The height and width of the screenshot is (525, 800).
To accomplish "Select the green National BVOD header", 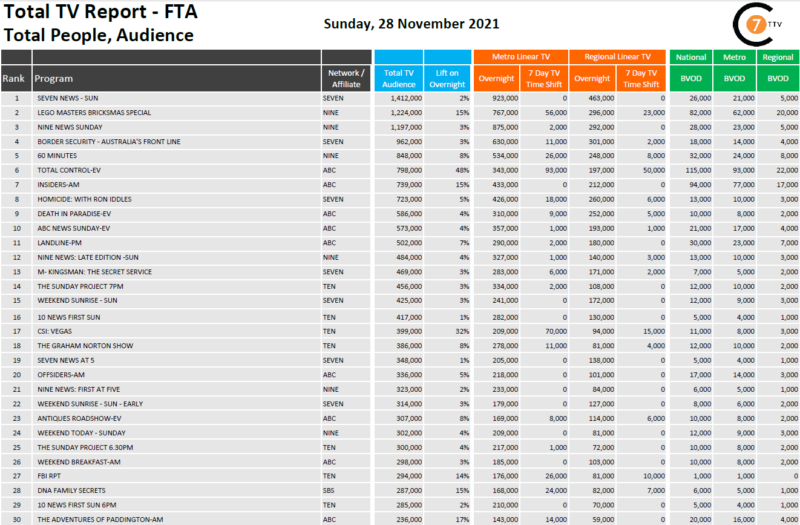I will point(691,66).
